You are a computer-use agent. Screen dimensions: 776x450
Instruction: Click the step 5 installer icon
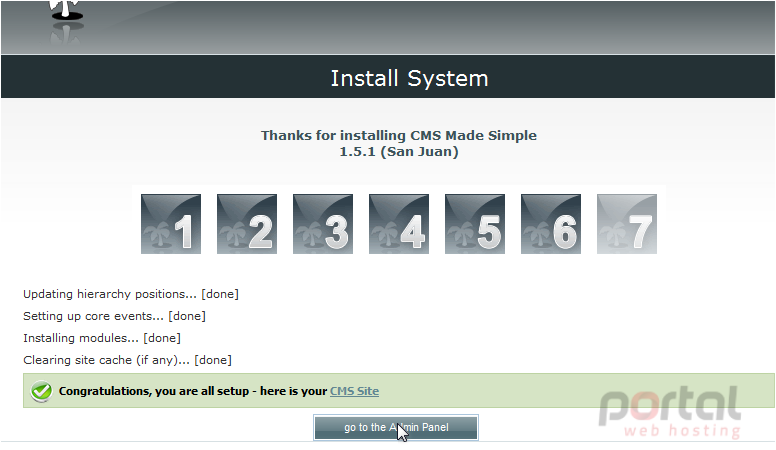[x=475, y=224]
